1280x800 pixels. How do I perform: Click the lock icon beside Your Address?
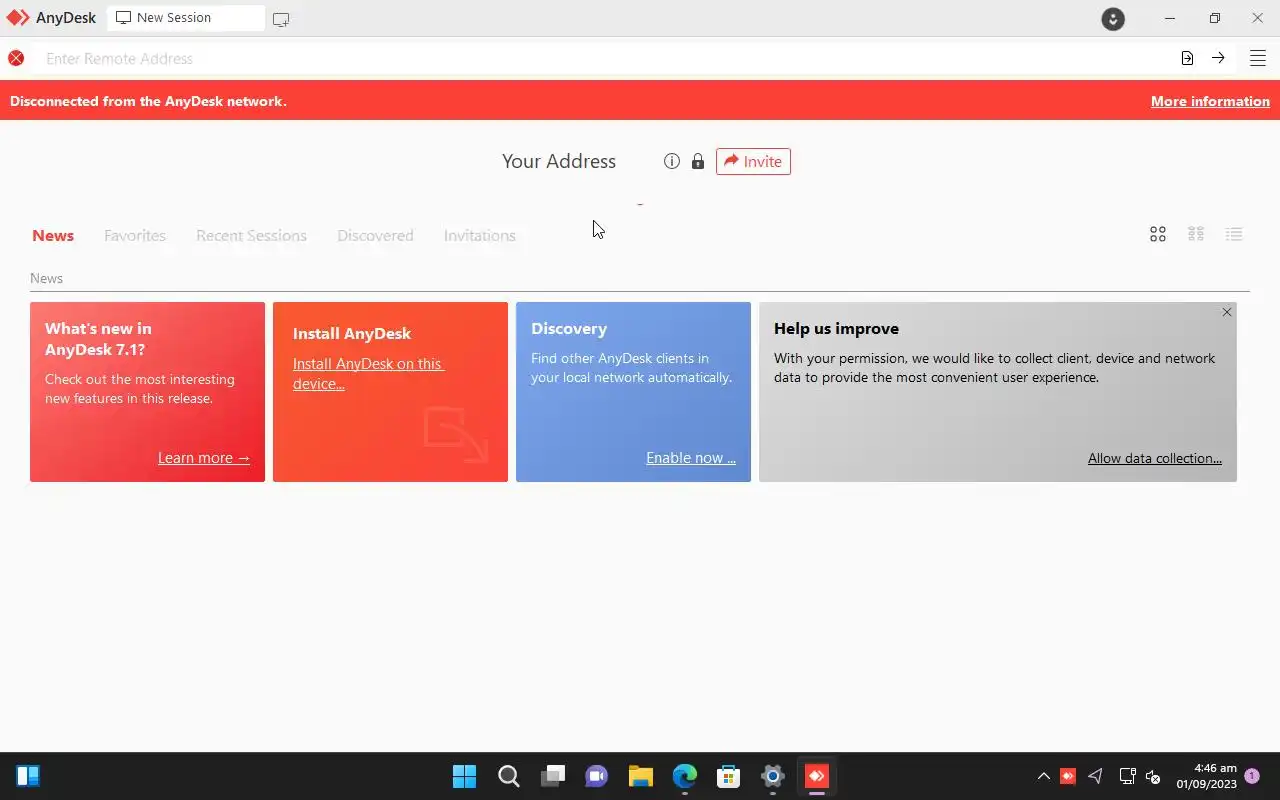coord(698,161)
